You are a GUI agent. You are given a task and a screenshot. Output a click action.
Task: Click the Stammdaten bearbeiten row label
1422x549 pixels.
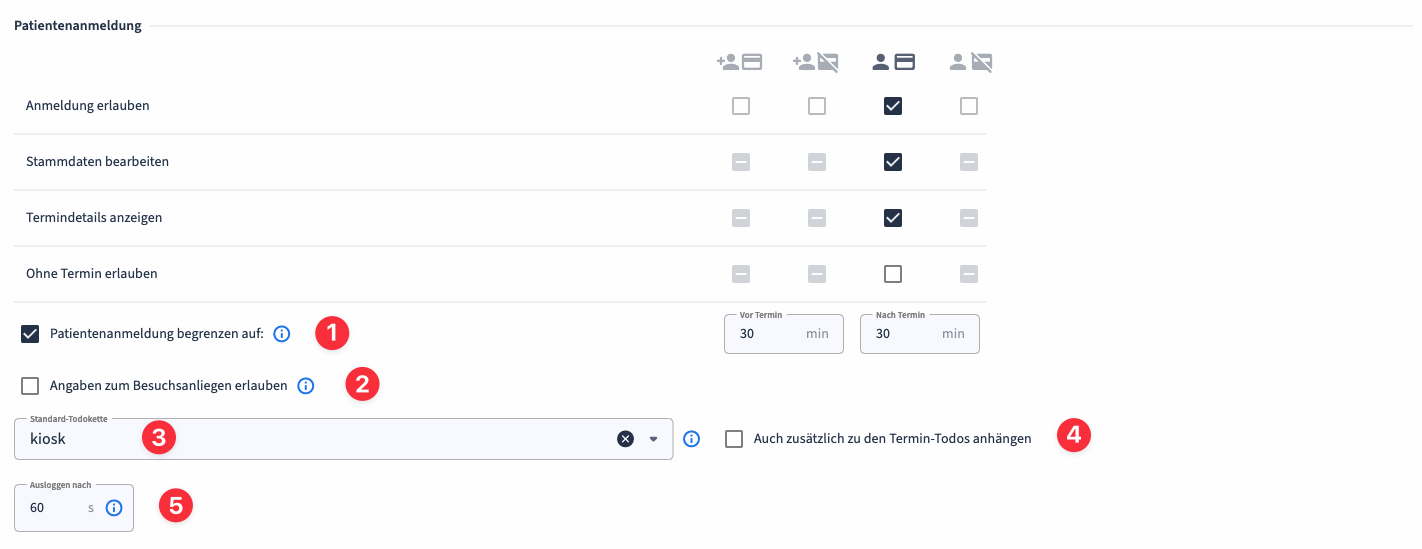pyautogui.click(x=97, y=161)
